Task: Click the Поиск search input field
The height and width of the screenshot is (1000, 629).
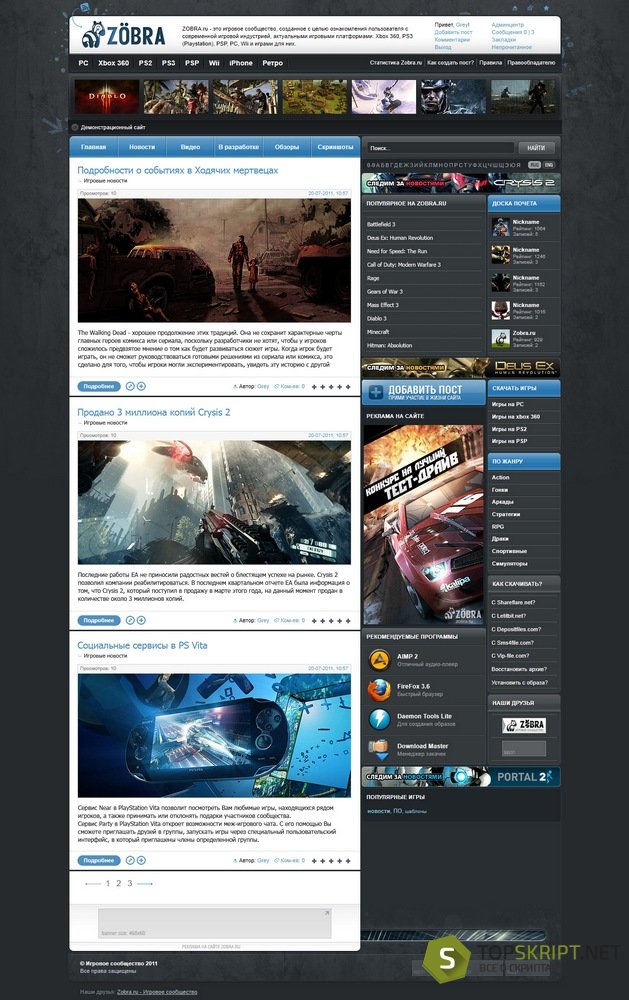Action: [x=440, y=147]
